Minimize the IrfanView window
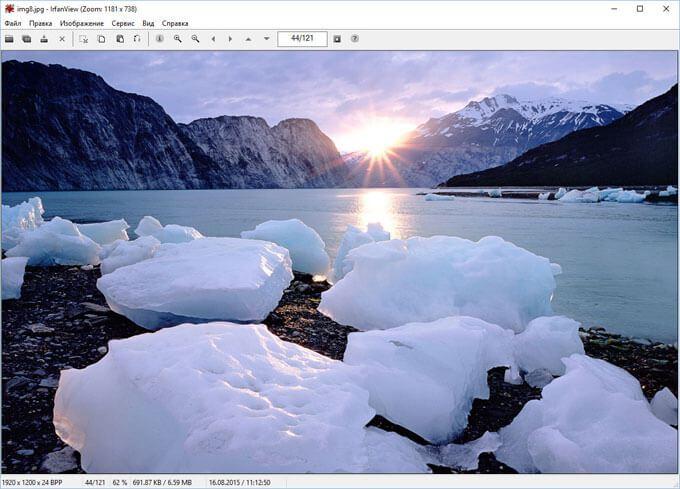This screenshot has width=680, height=489. tap(614, 9)
